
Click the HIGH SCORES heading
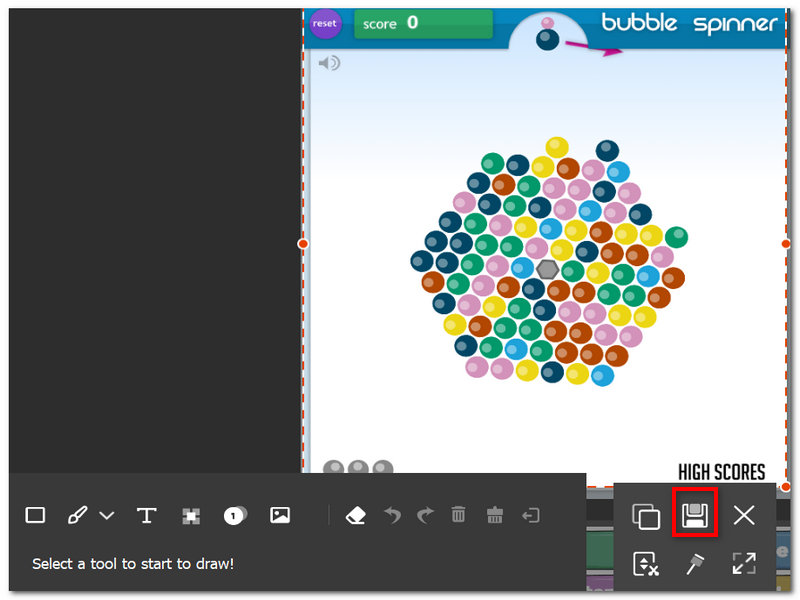click(x=721, y=472)
